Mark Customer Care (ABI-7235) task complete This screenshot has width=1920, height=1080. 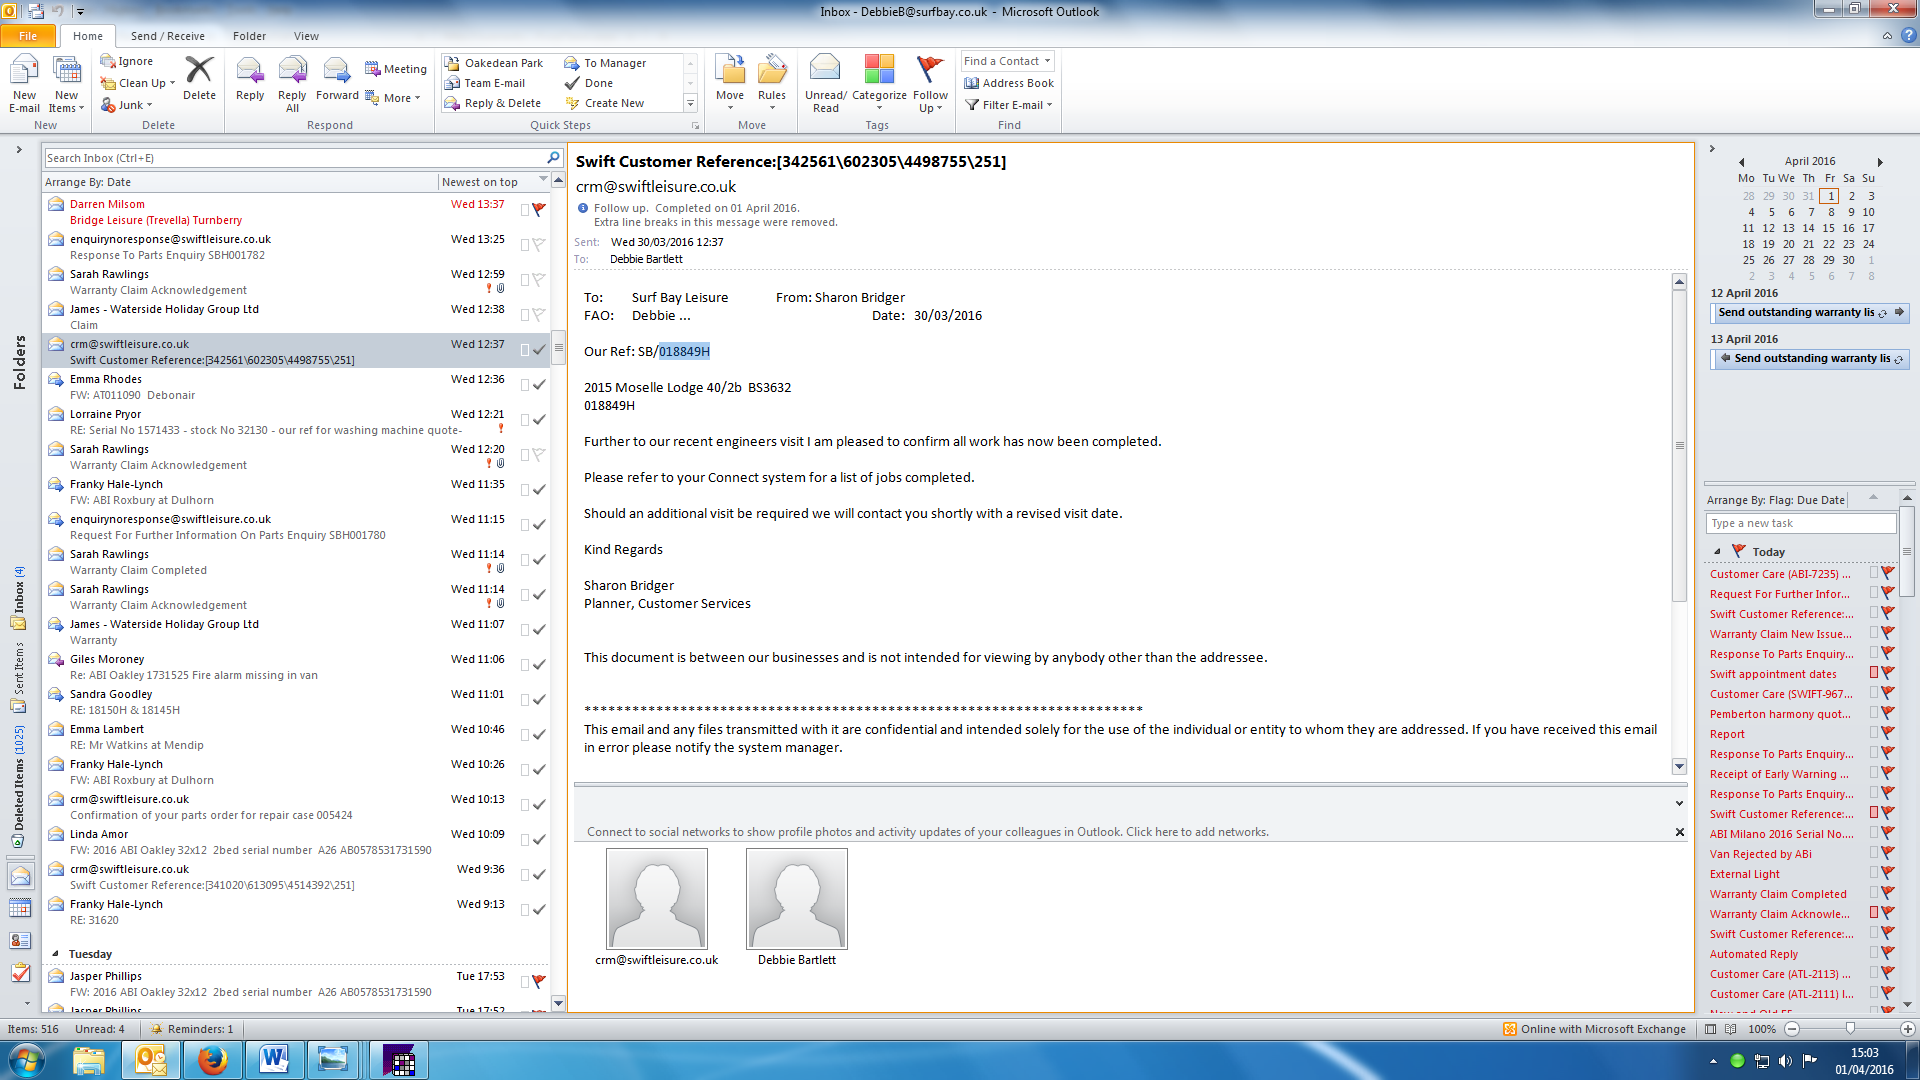(1888, 573)
